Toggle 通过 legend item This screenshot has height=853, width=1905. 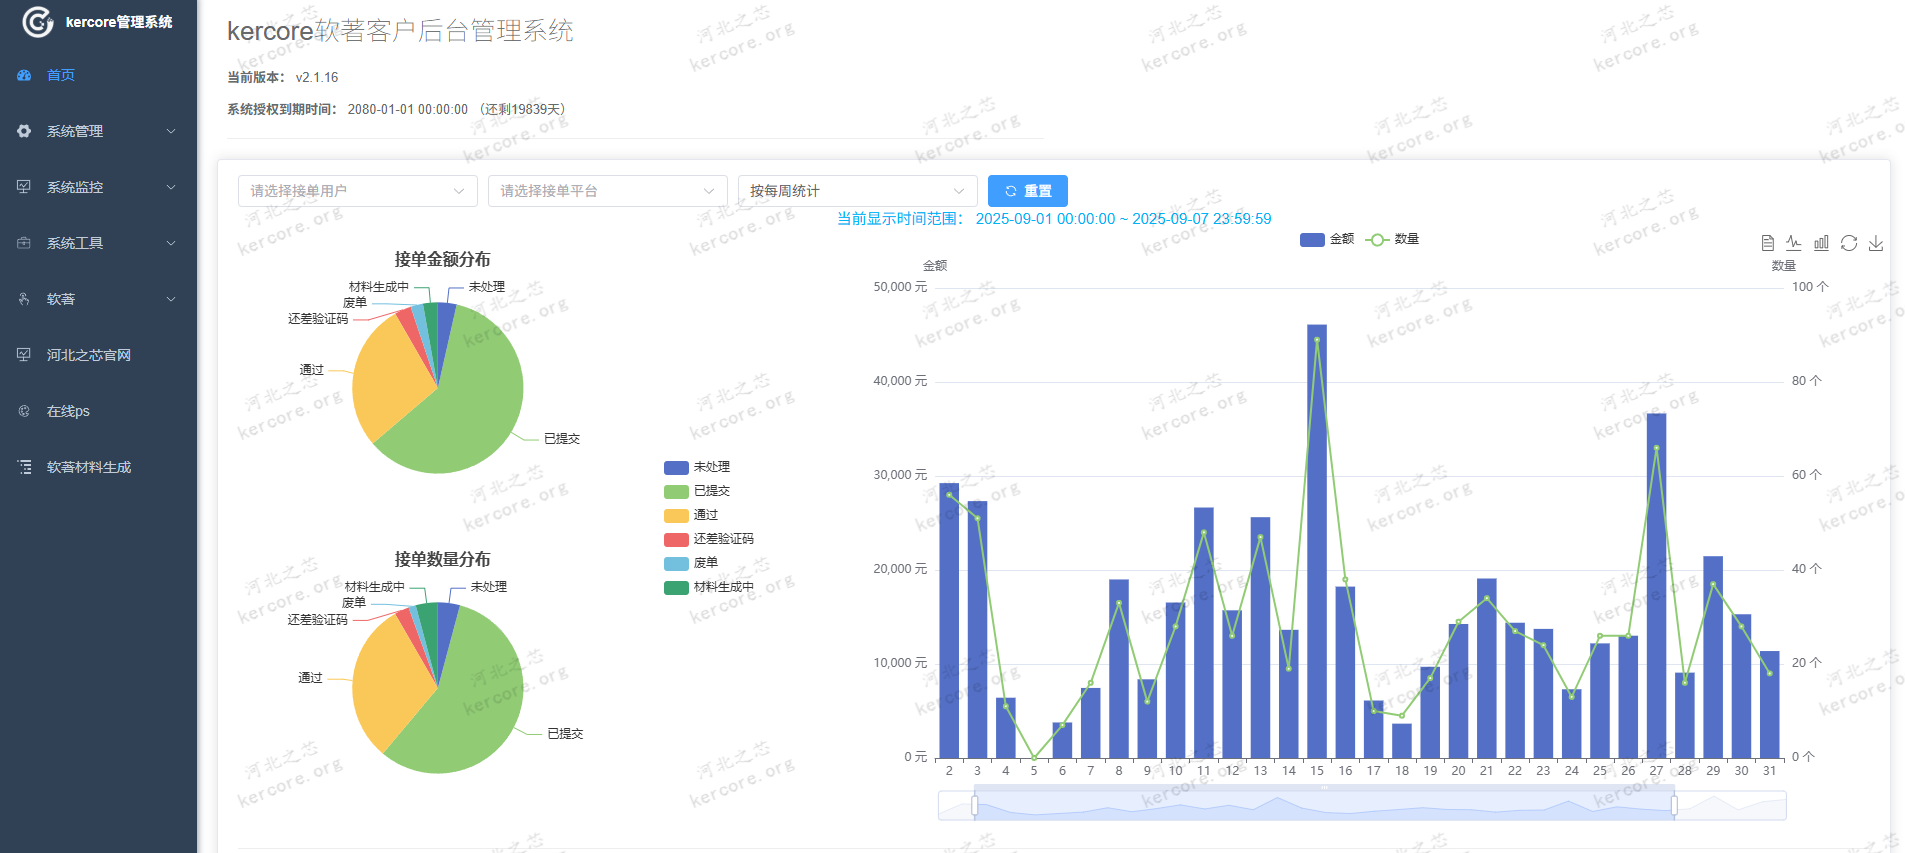click(691, 515)
